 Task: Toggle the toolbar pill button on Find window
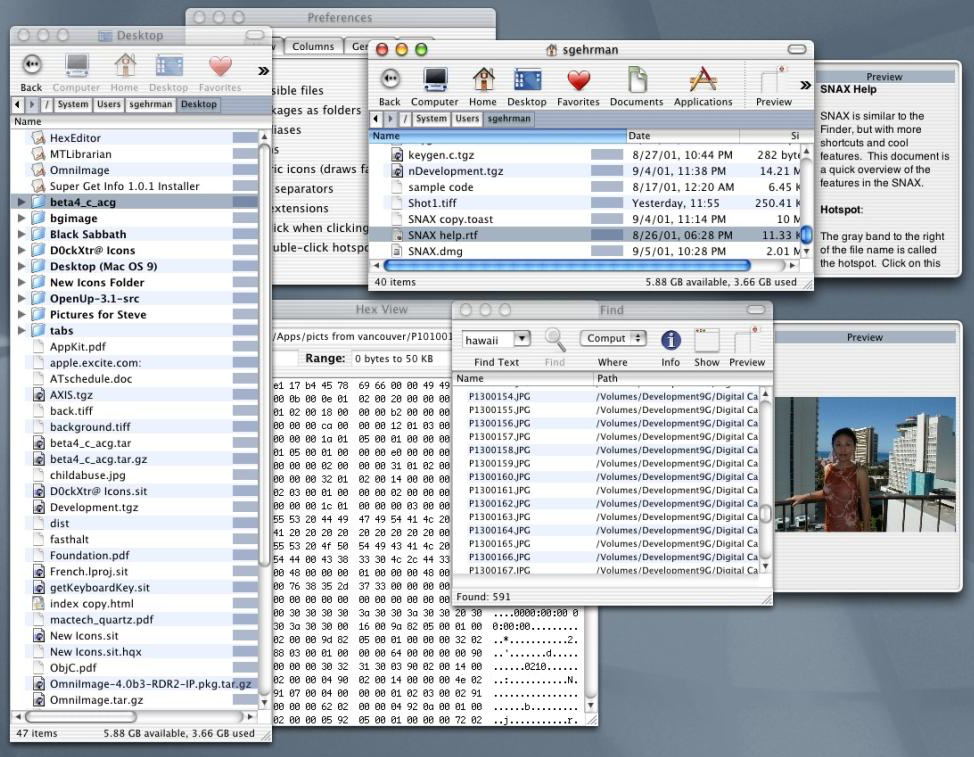click(755, 311)
